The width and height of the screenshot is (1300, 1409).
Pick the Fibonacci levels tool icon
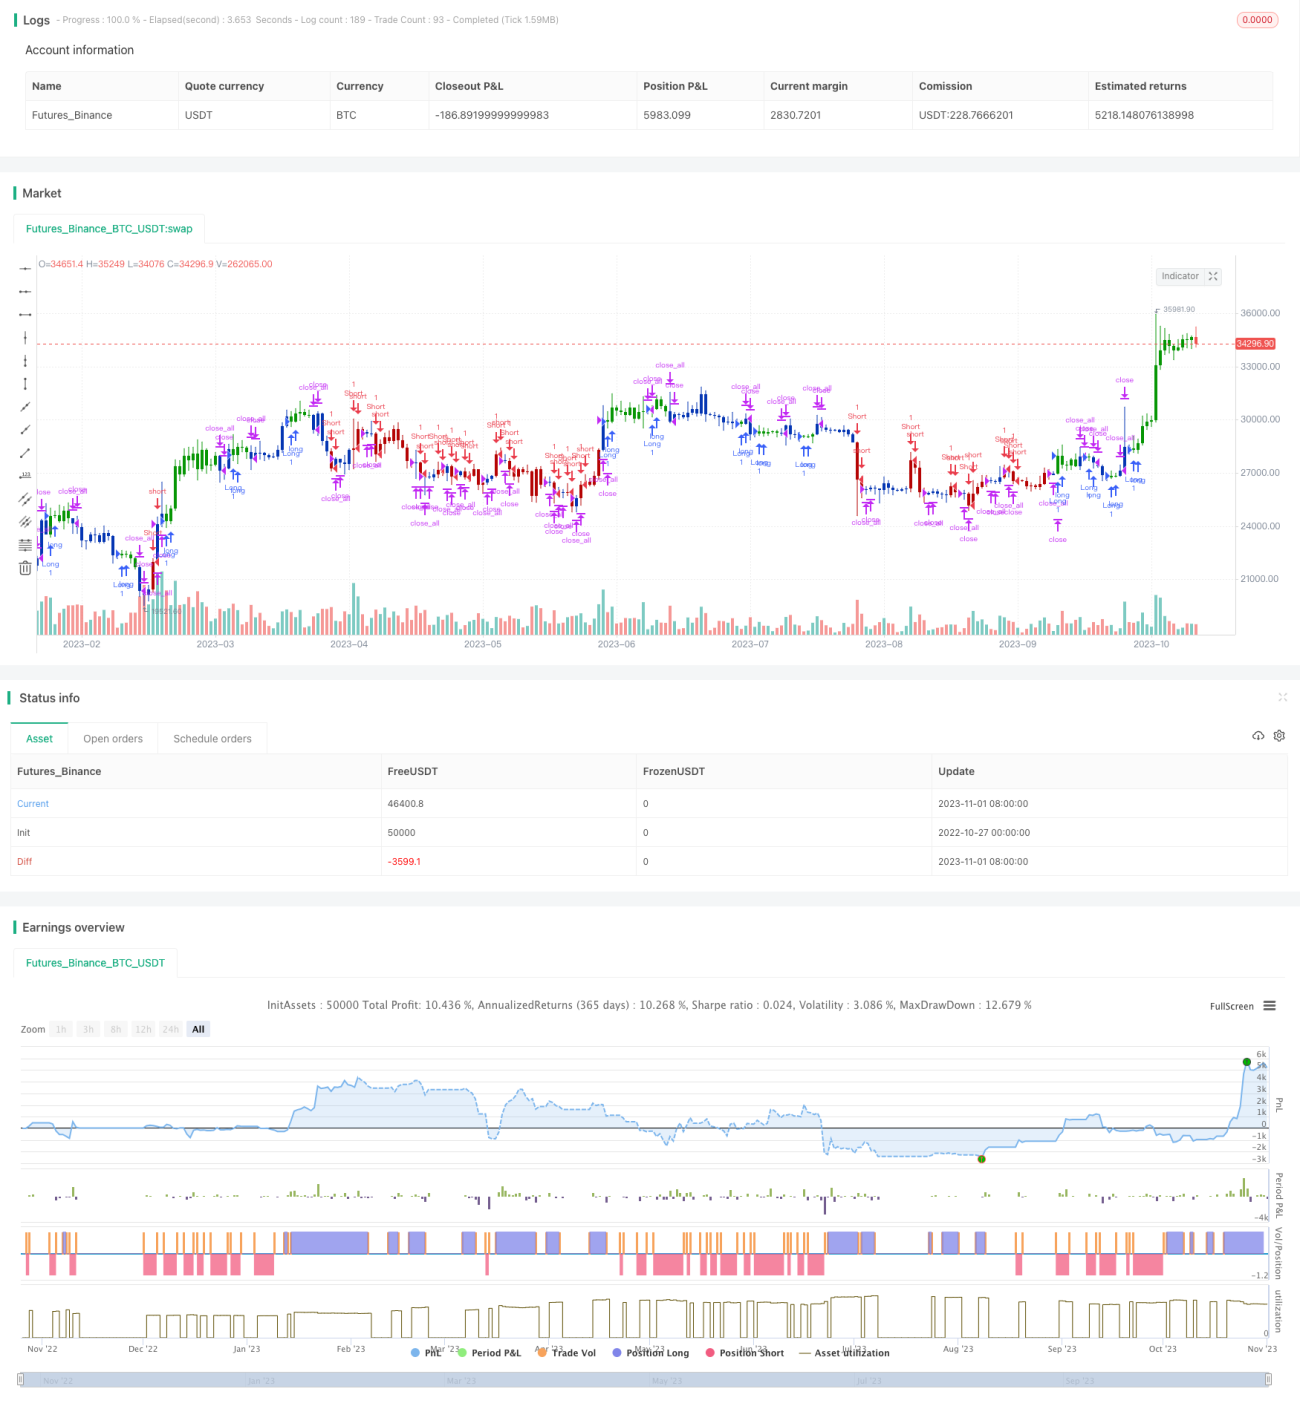[x=25, y=545]
